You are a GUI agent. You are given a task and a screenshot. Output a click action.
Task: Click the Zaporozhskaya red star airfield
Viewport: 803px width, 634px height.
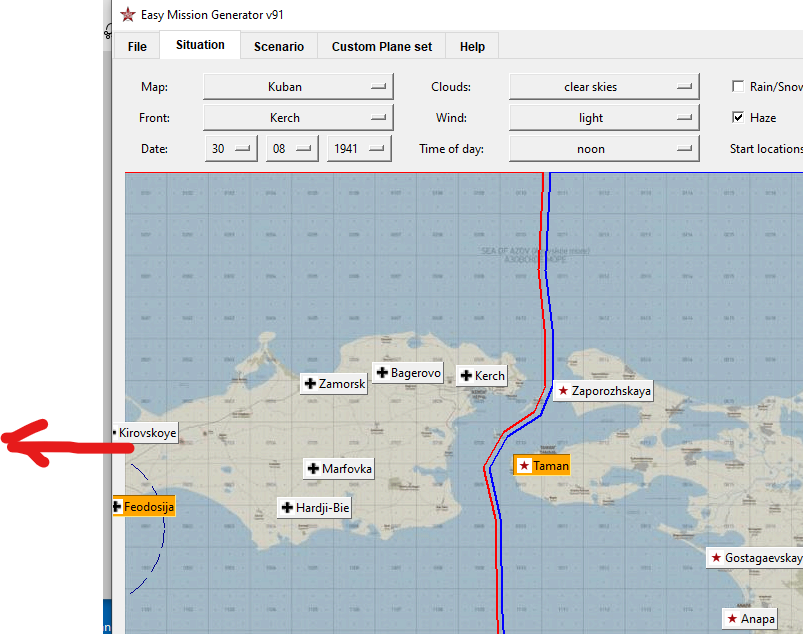coord(603,391)
